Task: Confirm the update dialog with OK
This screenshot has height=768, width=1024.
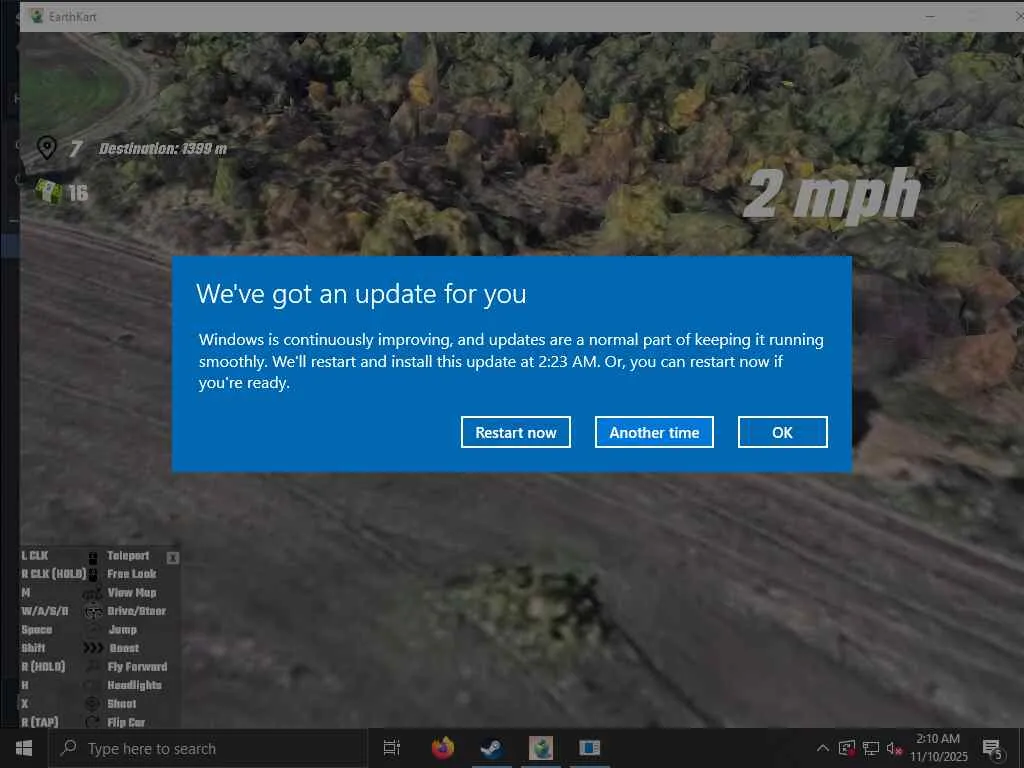Action: pos(782,432)
